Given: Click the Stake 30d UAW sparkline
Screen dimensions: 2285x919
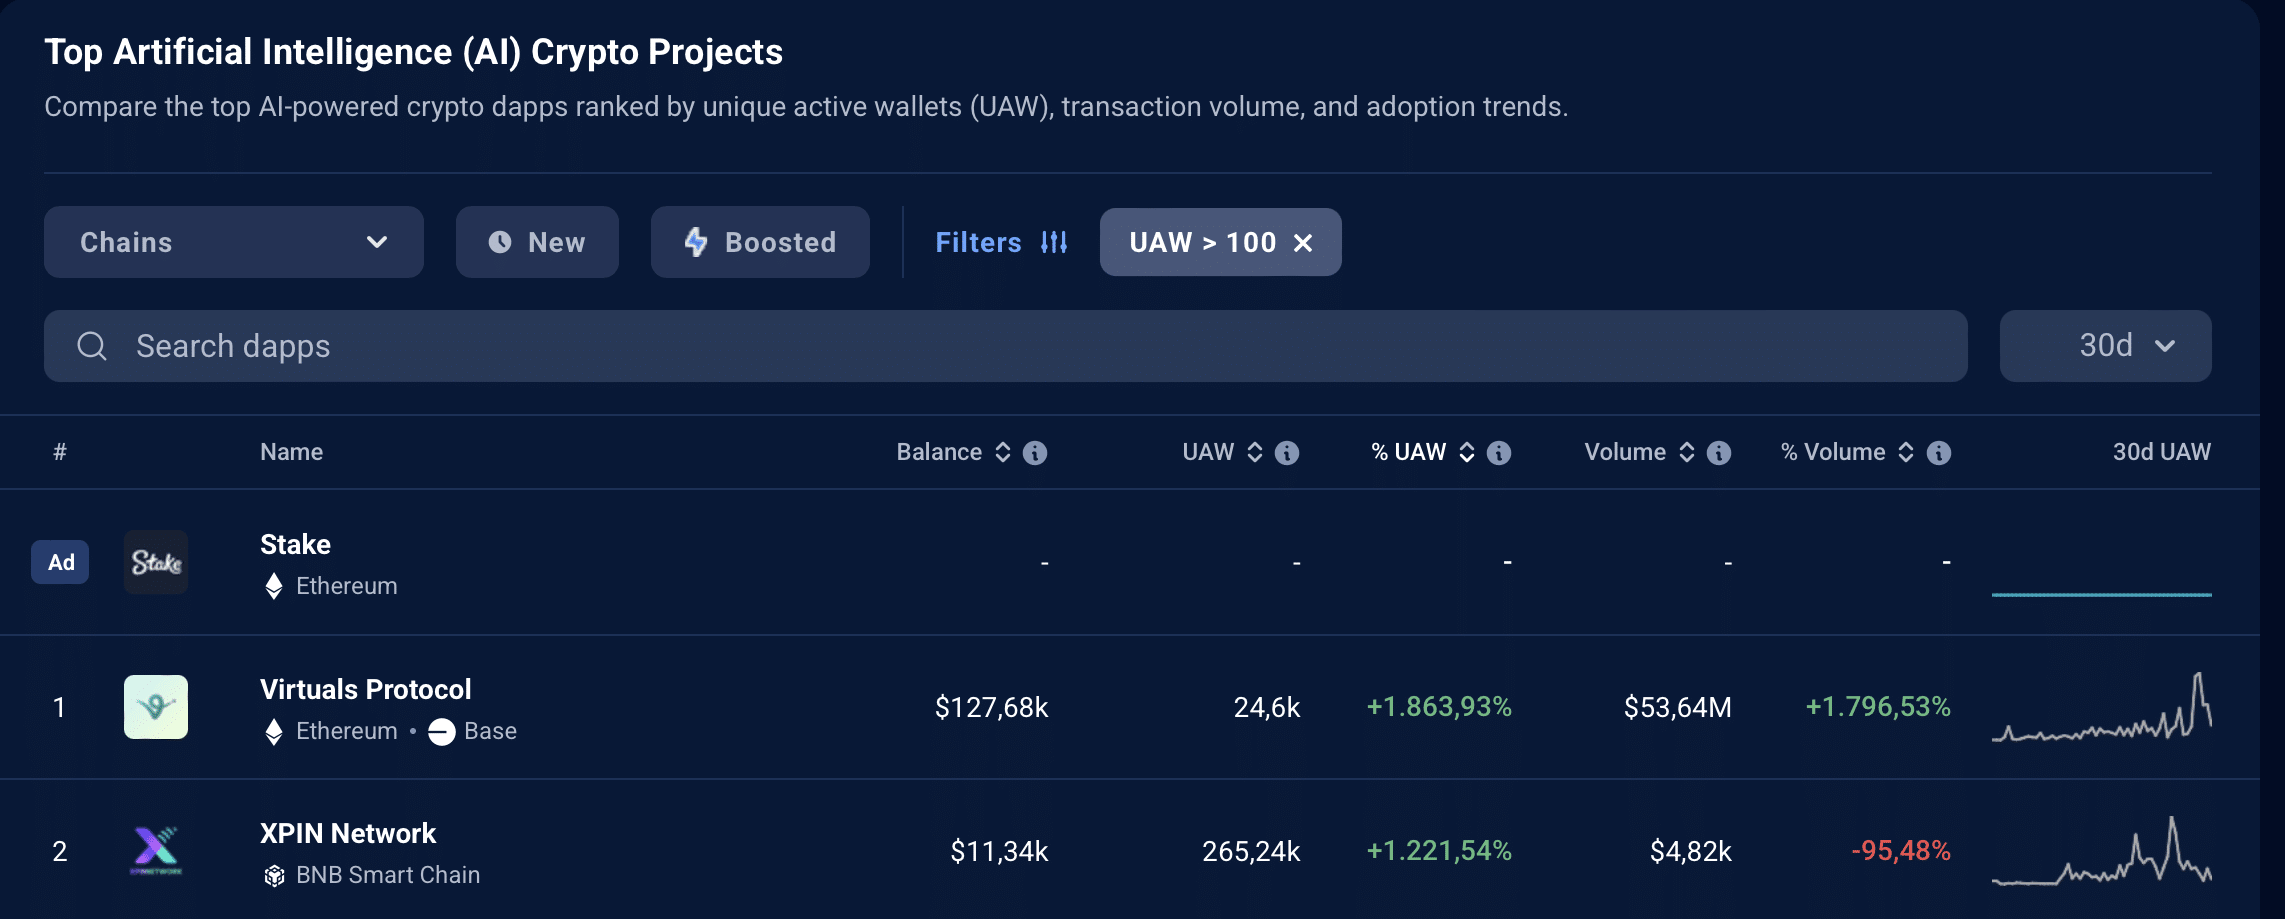Looking at the screenshot, I should [2102, 594].
